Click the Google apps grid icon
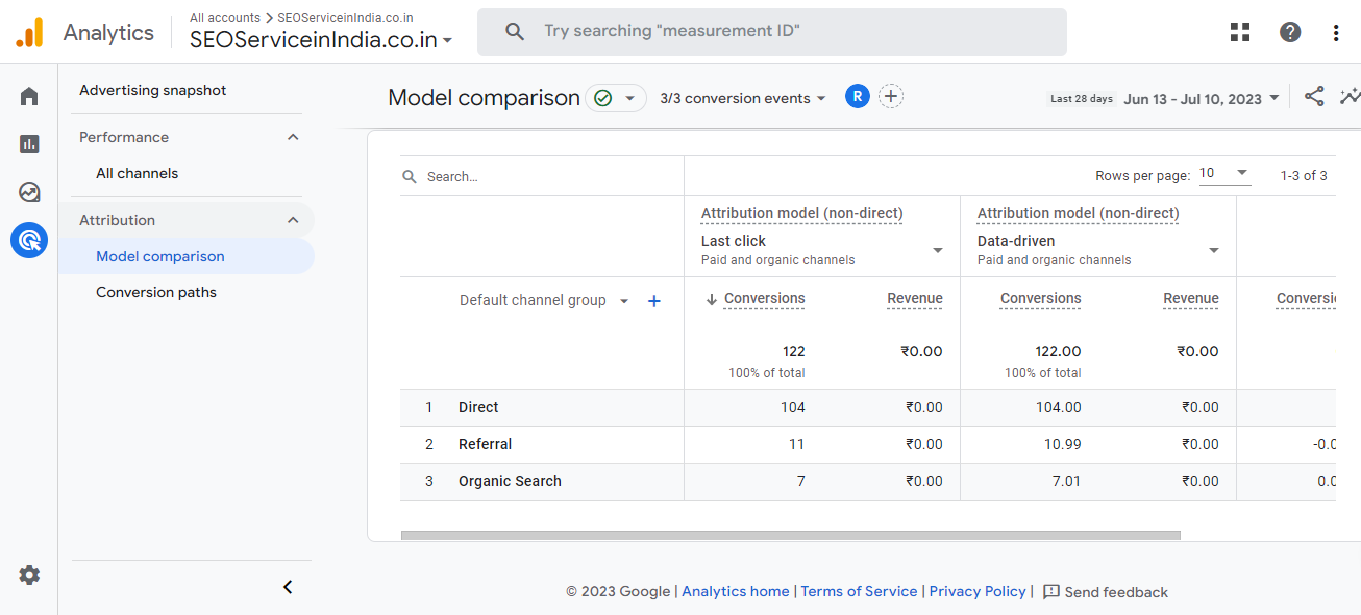The height and width of the screenshot is (615, 1361). (1240, 32)
